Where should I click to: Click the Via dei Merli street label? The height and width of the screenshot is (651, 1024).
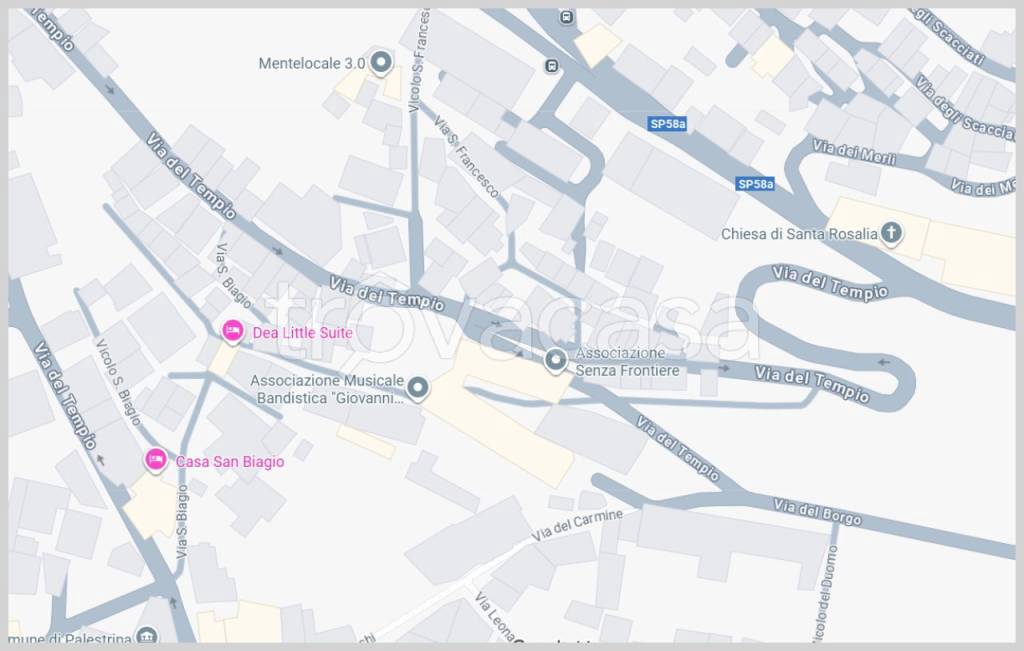point(854,152)
